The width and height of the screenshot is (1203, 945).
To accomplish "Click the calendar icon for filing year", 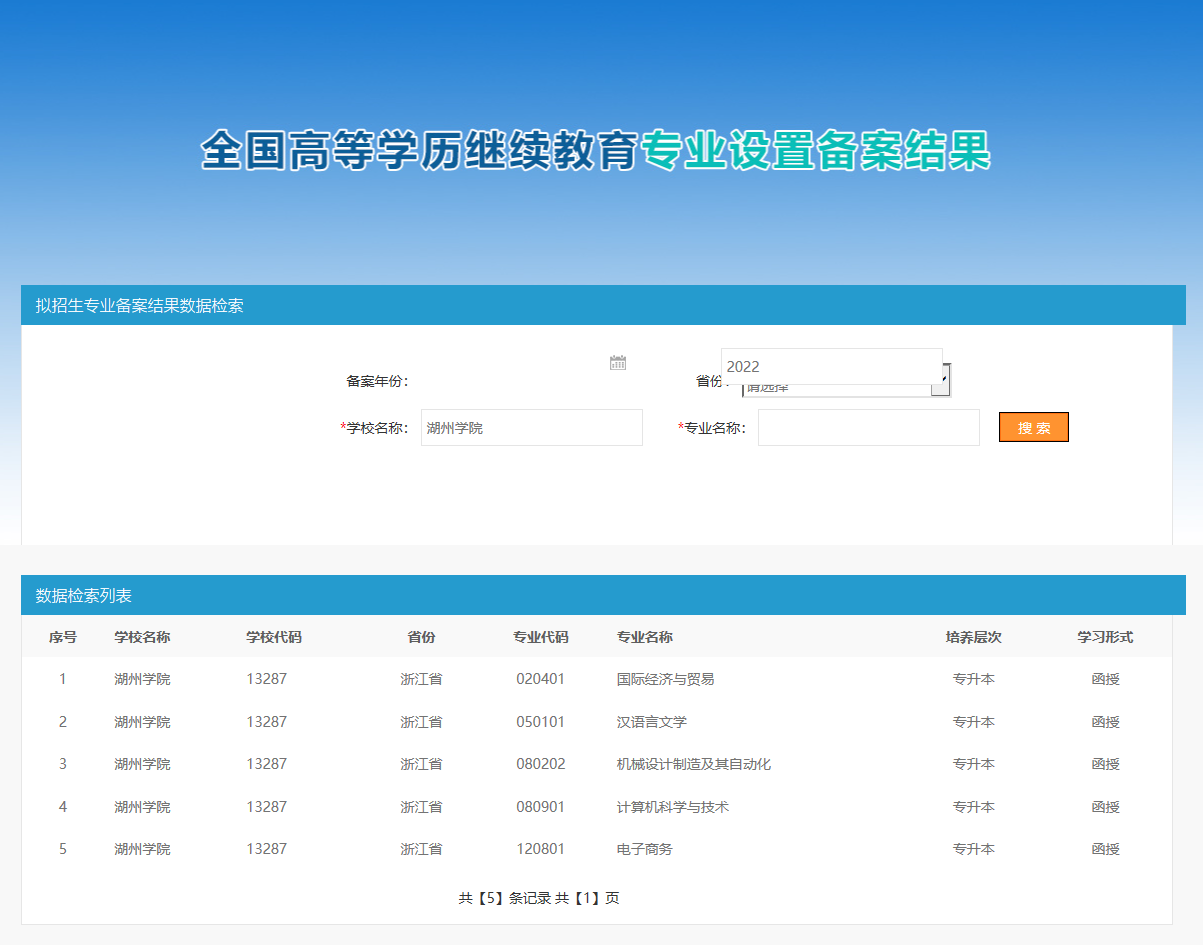I will (618, 363).
